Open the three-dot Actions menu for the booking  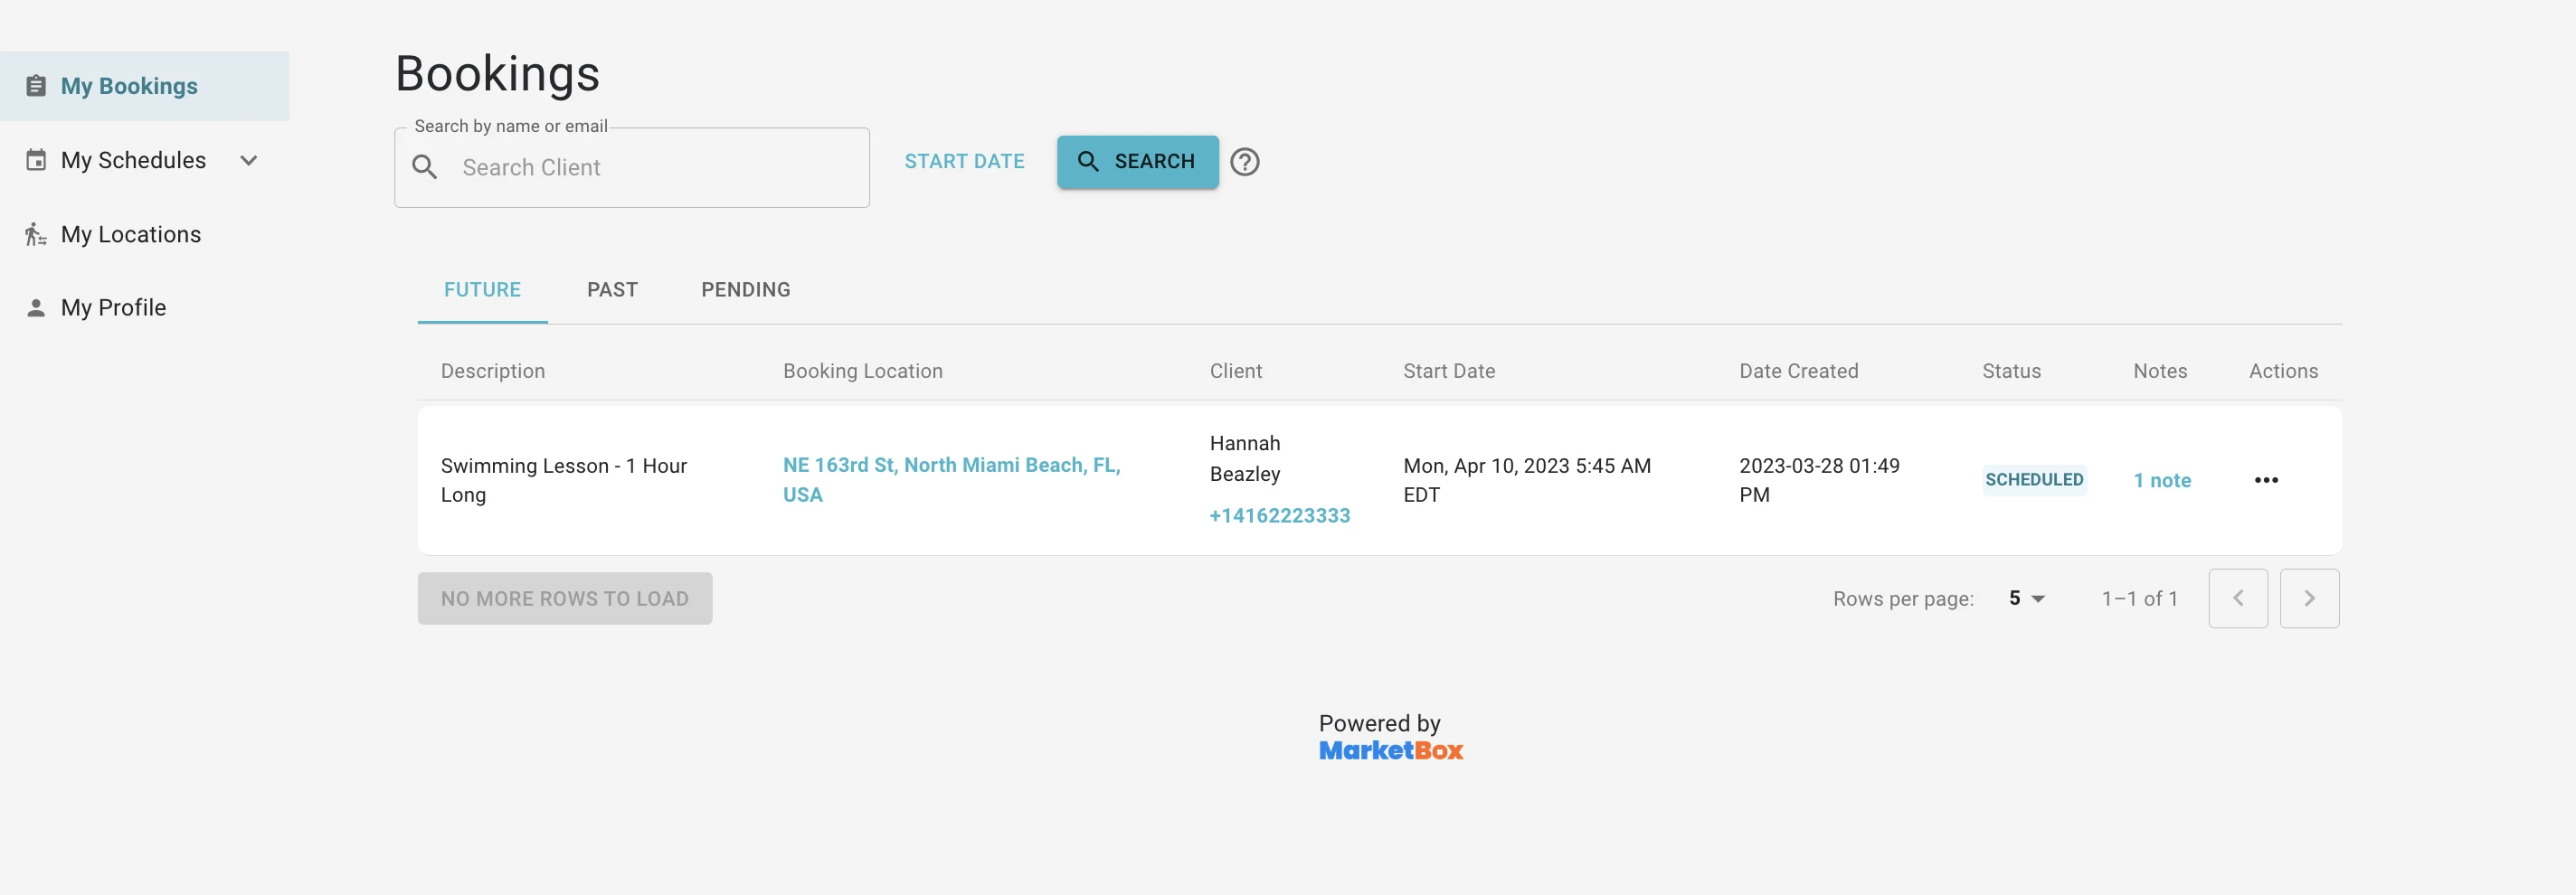click(x=2267, y=479)
